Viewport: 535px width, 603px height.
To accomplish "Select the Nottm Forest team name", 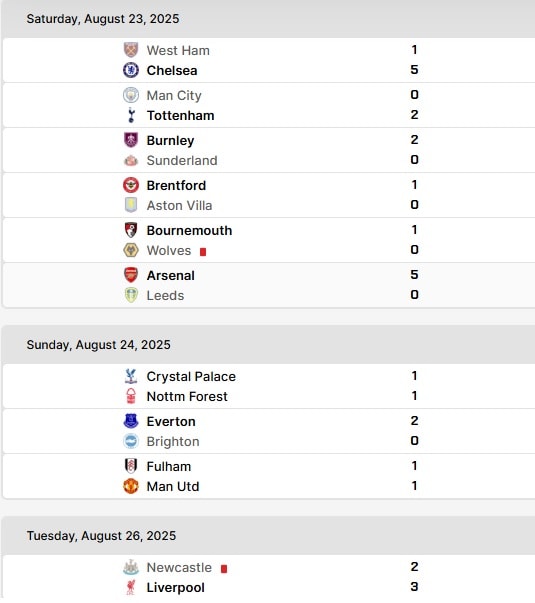I will point(187,396).
